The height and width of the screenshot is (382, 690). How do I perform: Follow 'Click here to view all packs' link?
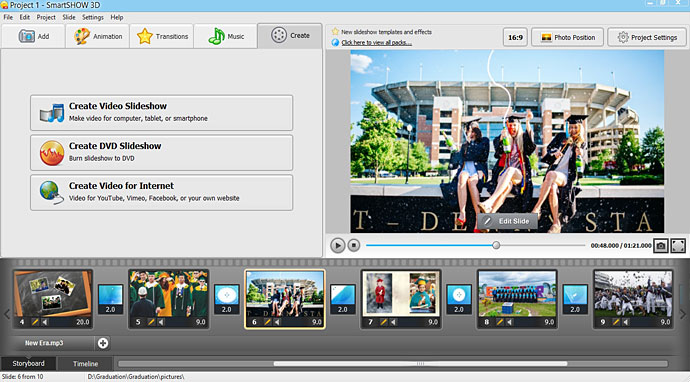tap(376, 42)
